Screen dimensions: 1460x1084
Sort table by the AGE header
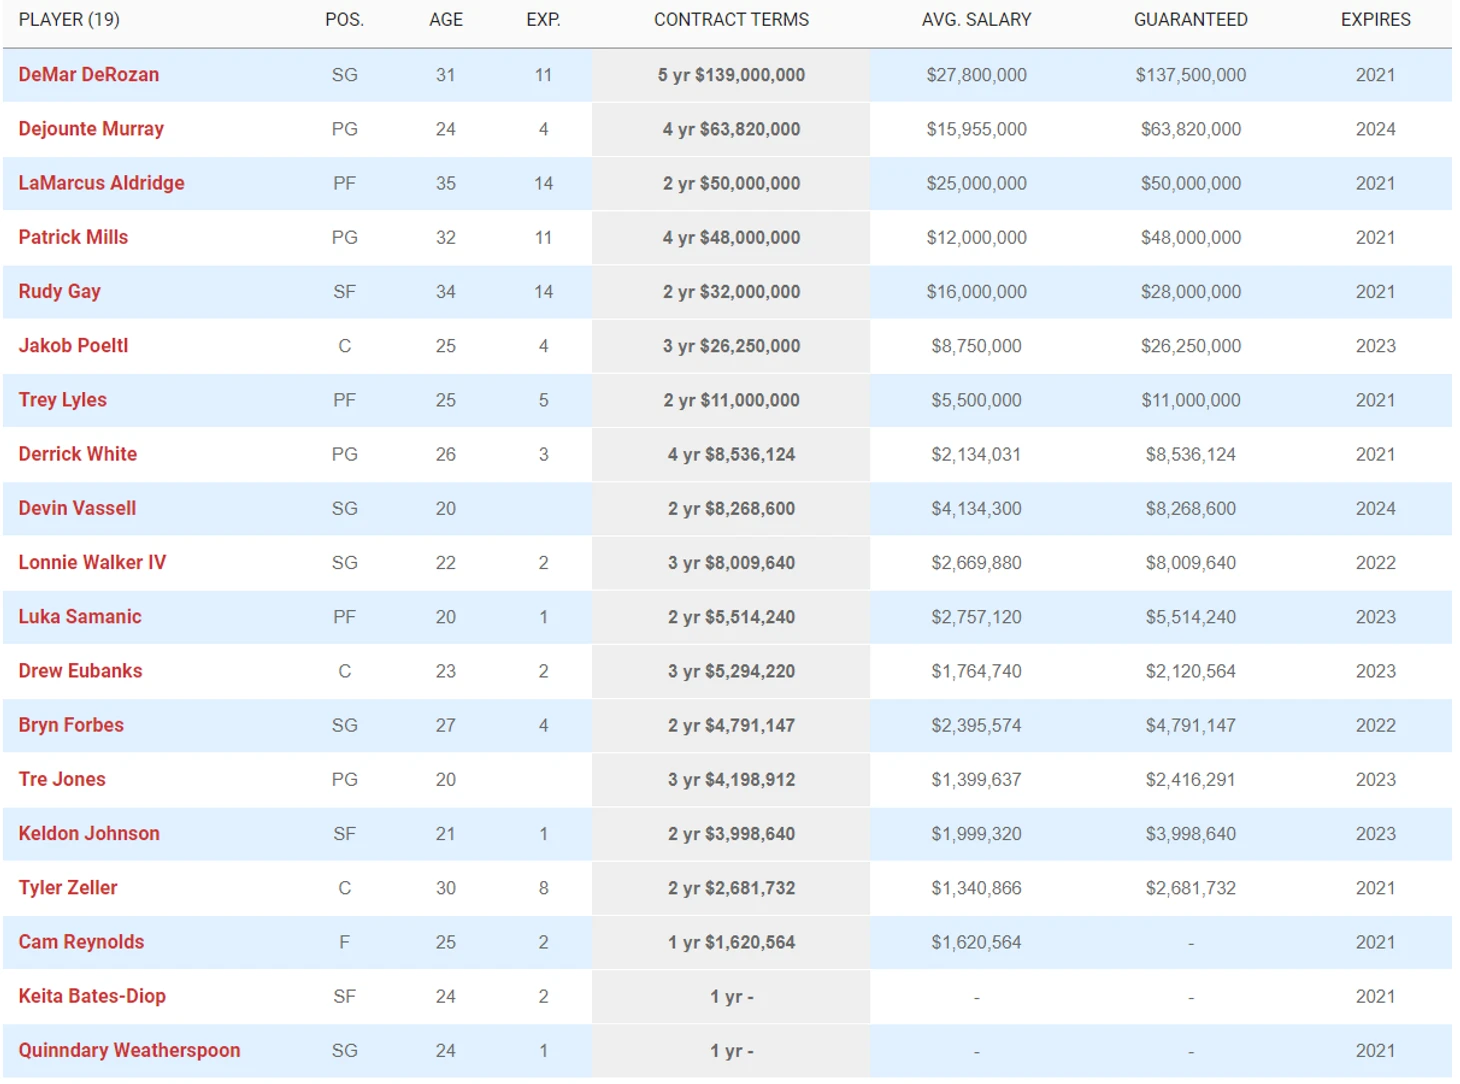pos(446,20)
